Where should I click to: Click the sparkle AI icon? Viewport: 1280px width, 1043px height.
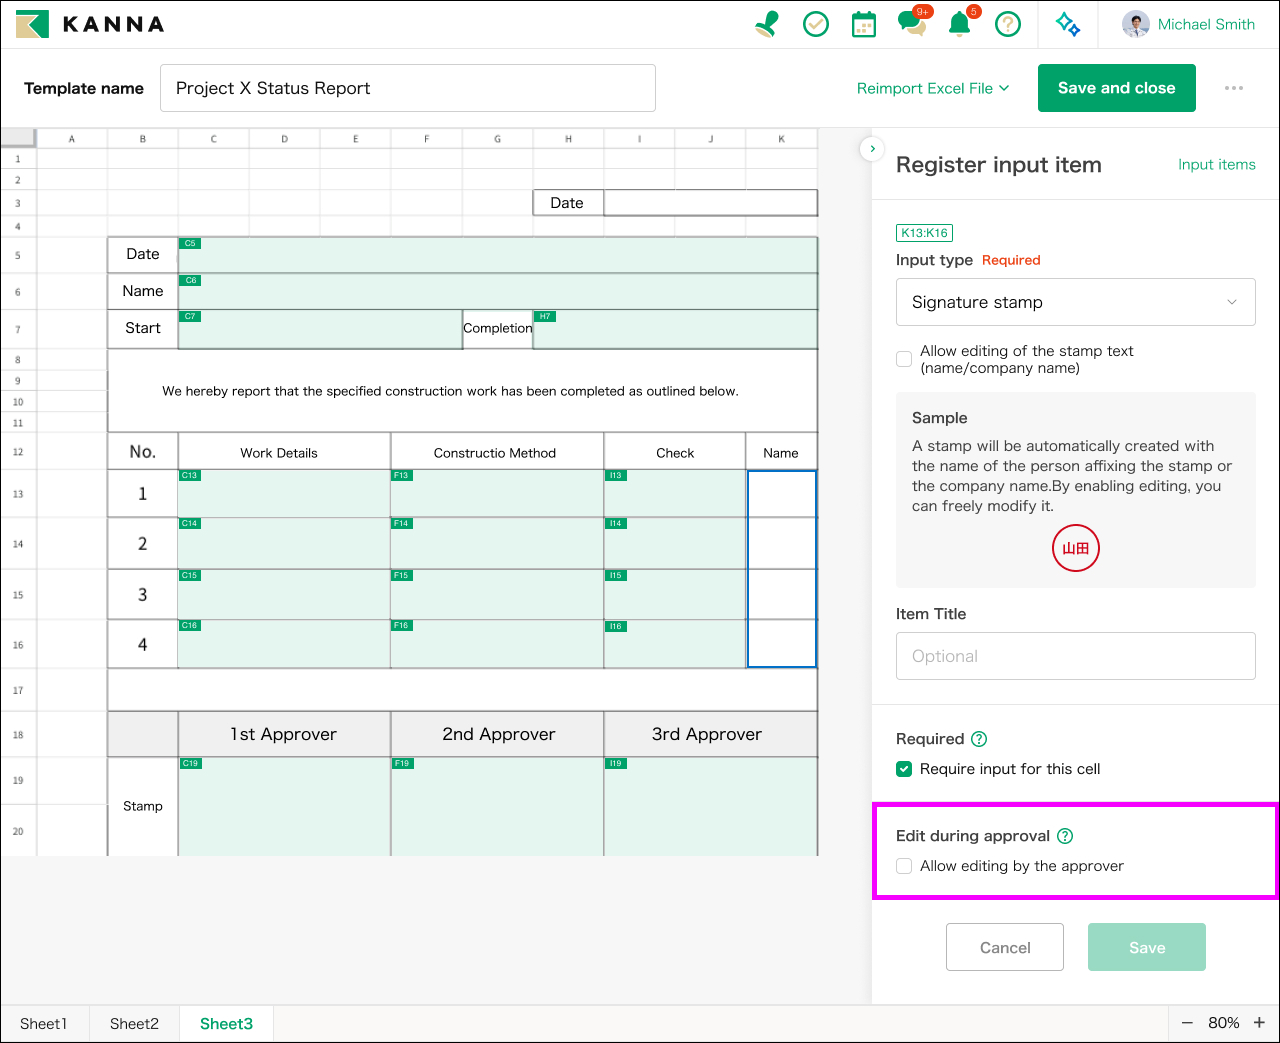[x=1067, y=24]
